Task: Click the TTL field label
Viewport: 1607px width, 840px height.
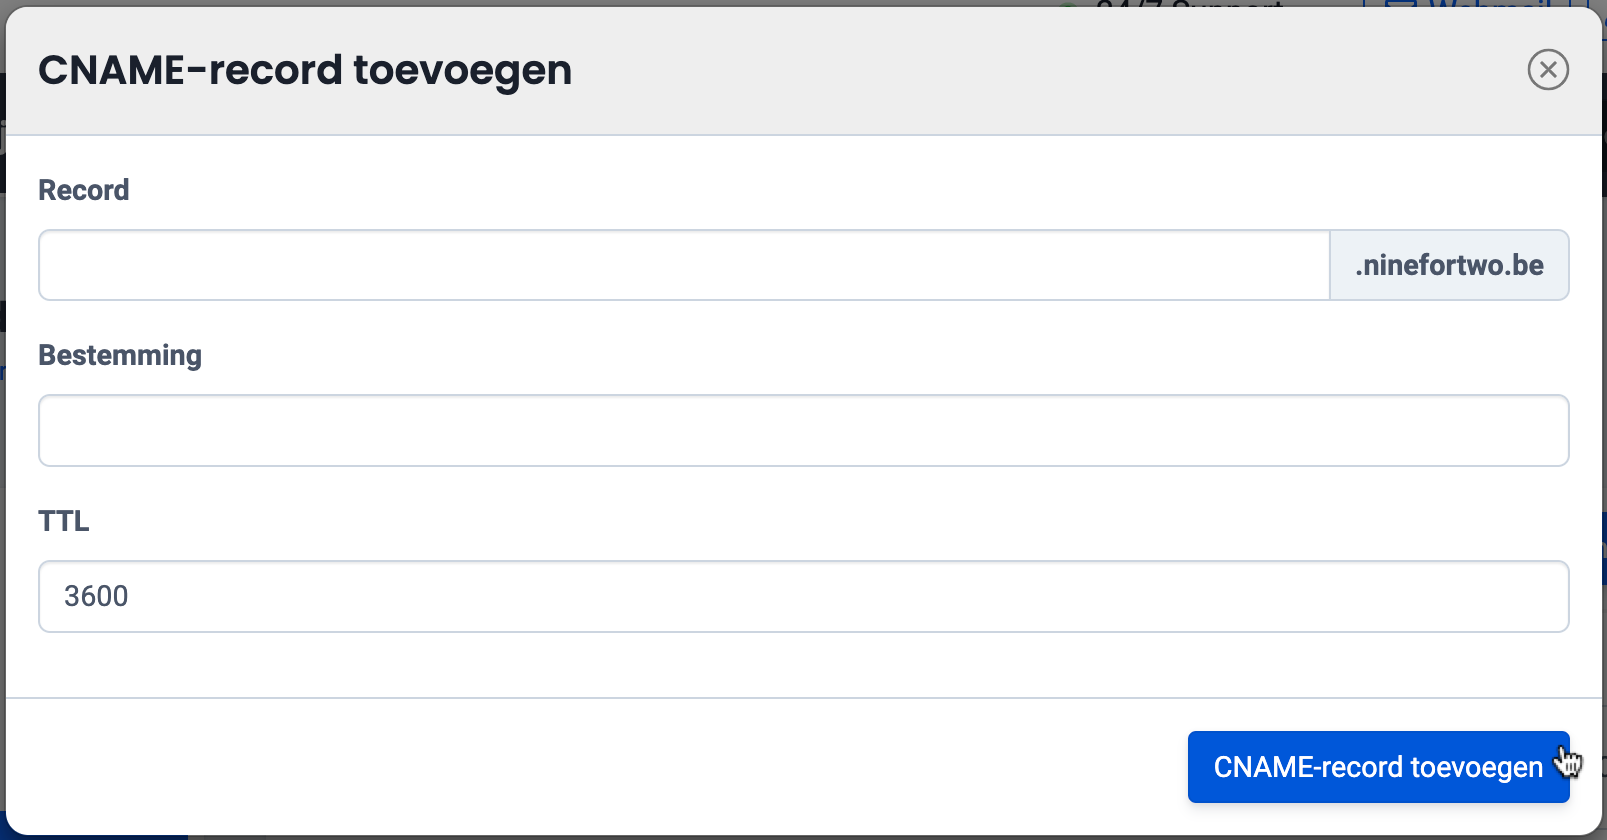Action: pos(64,521)
